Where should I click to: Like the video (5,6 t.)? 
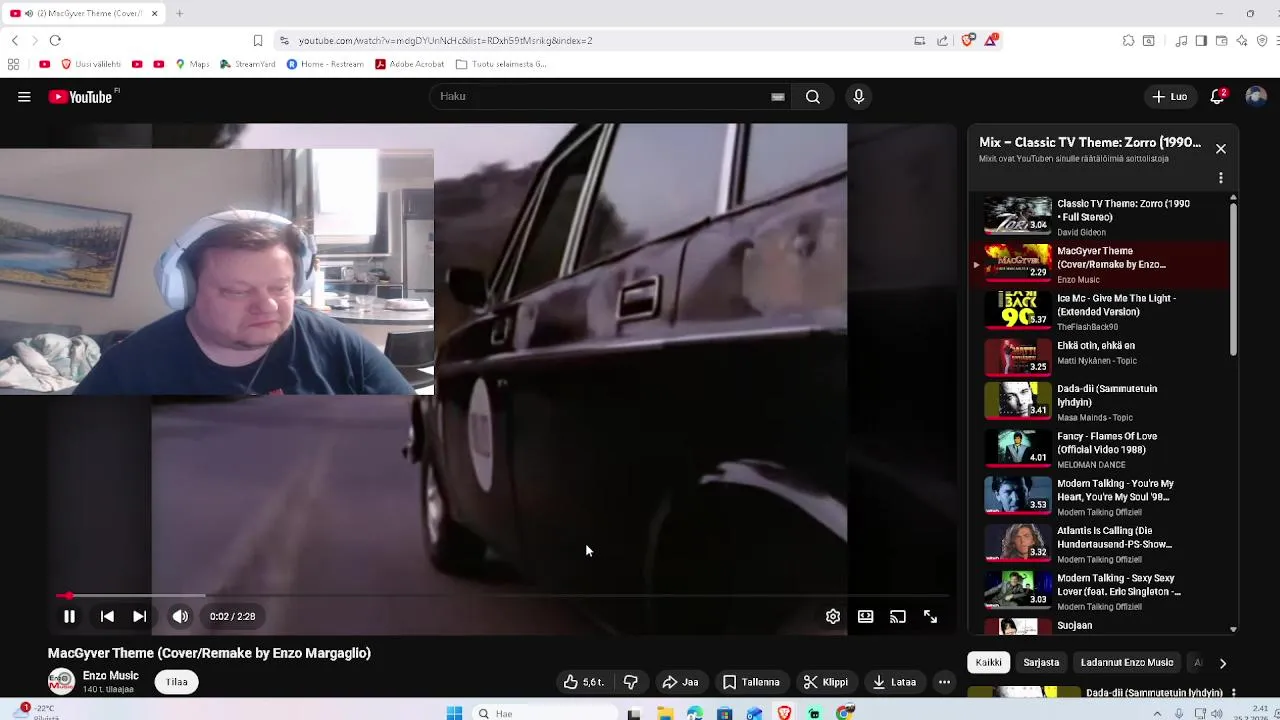pyautogui.click(x=582, y=682)
